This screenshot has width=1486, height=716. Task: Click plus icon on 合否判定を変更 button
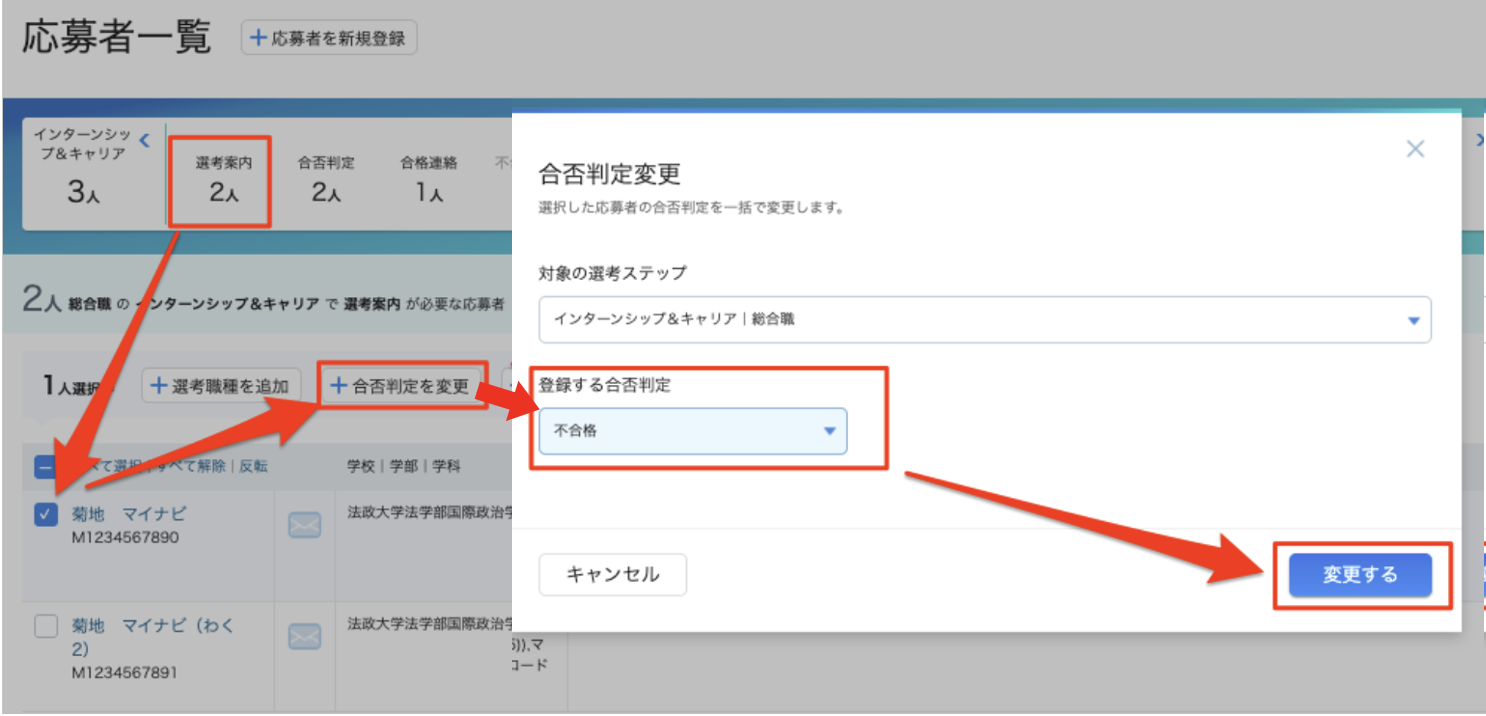339,386
